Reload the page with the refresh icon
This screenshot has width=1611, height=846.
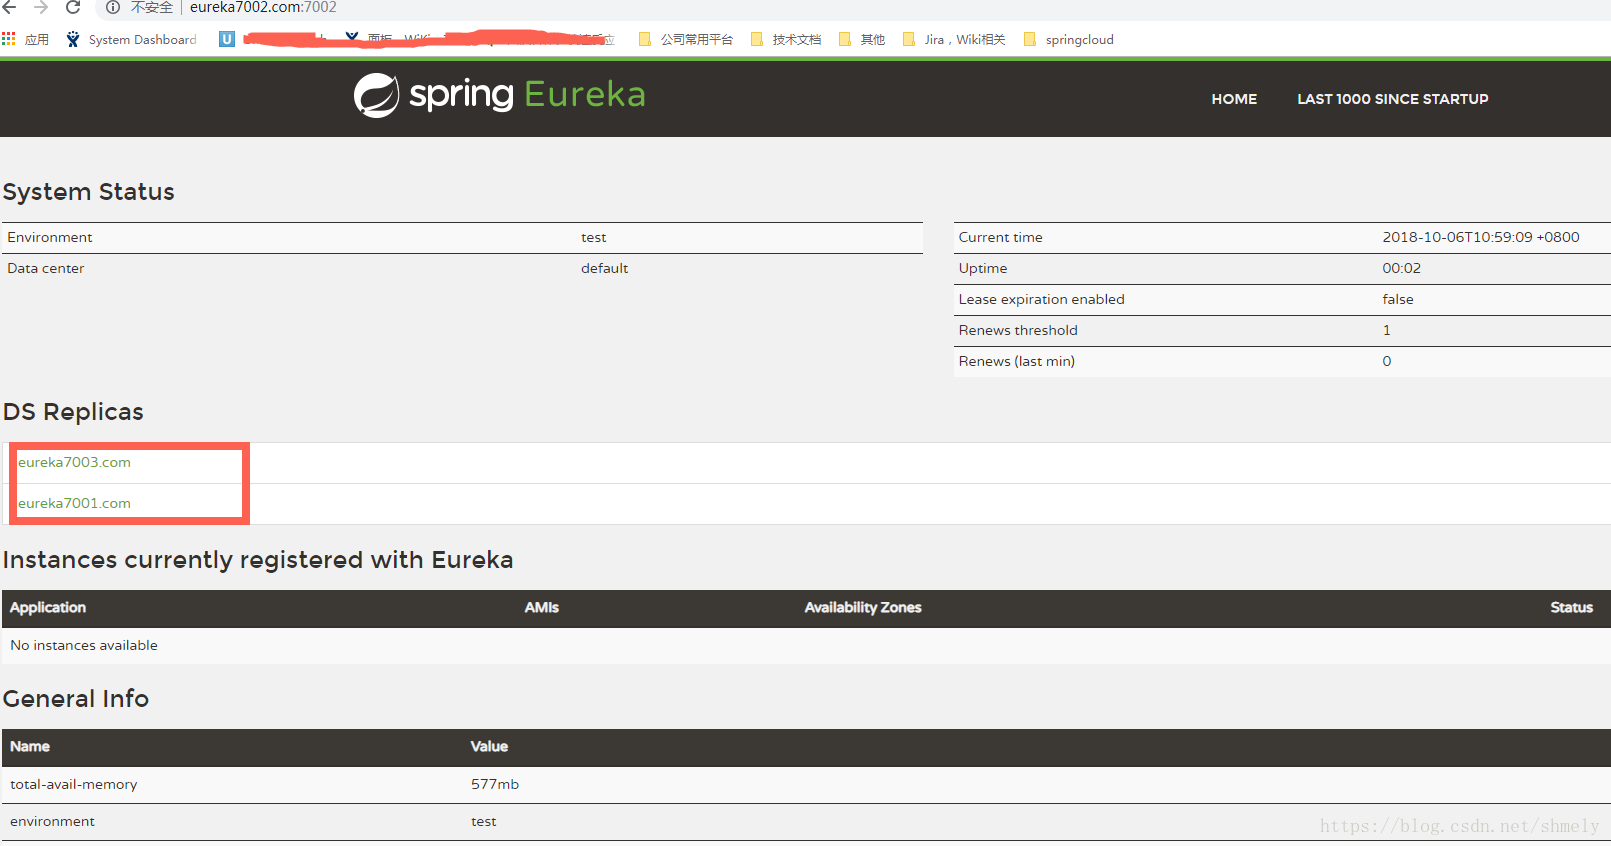73,7
